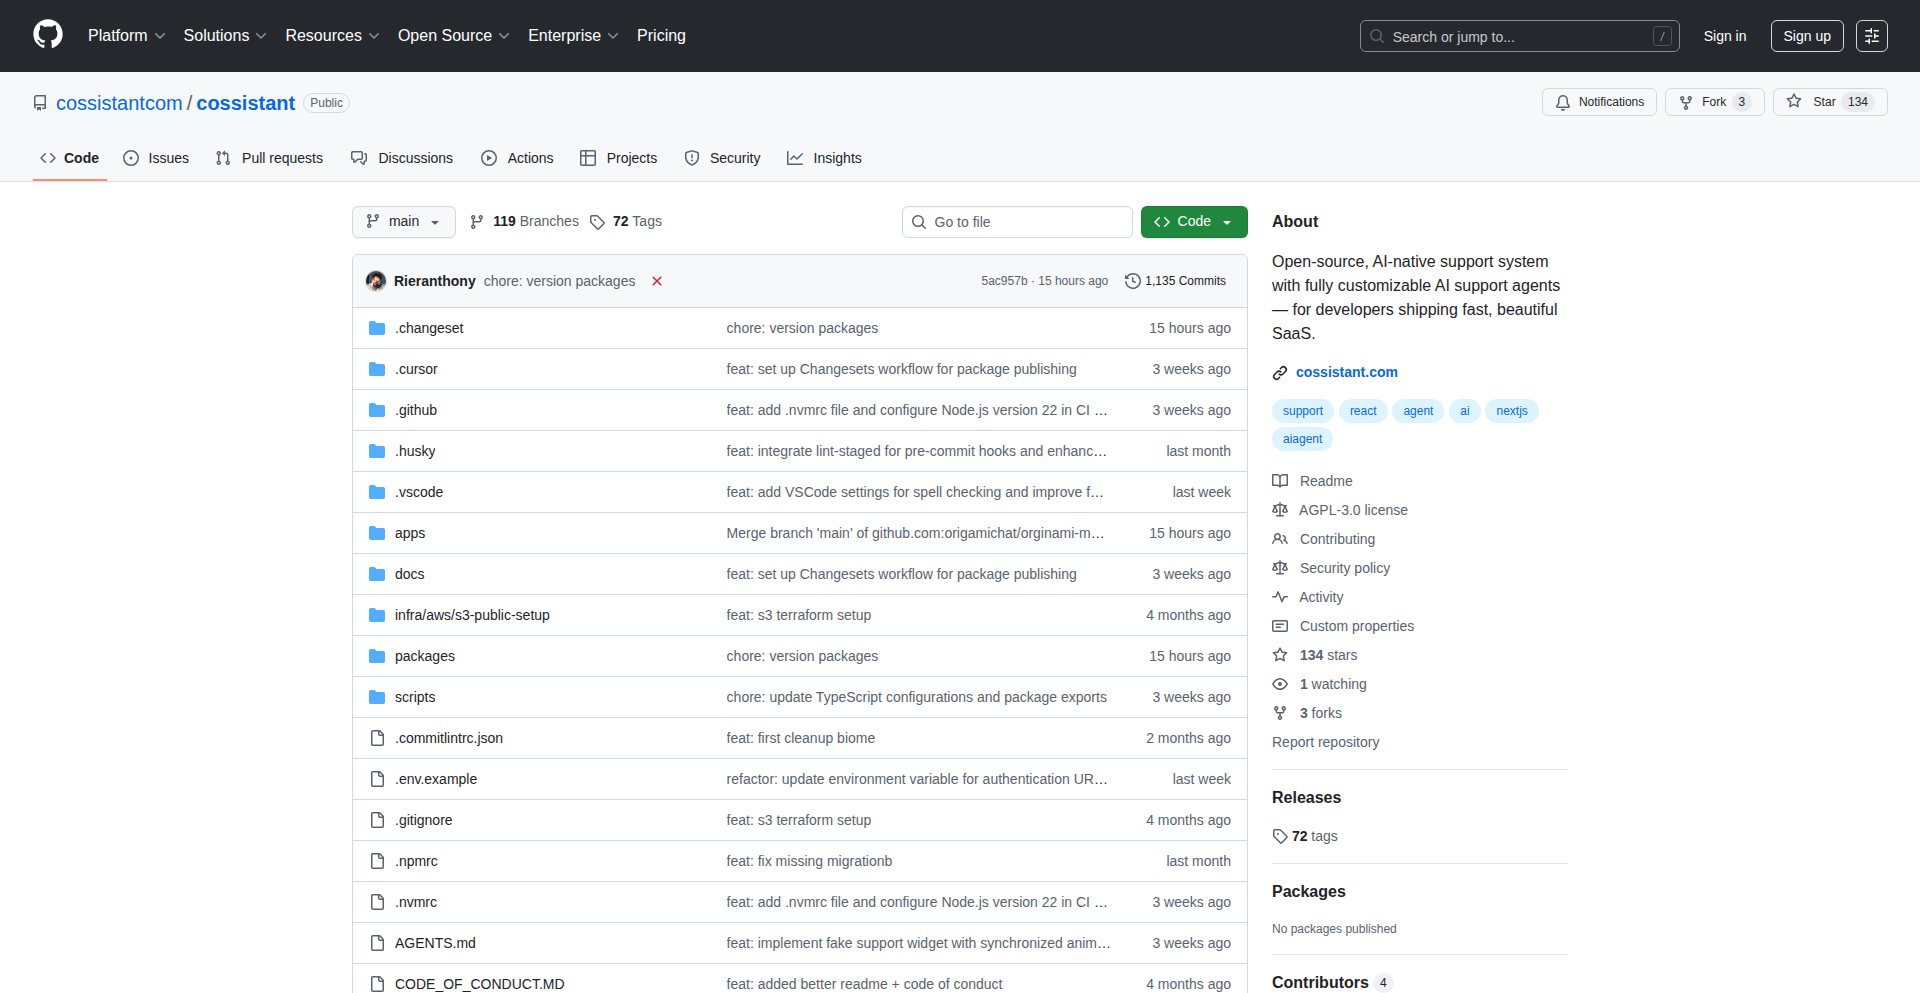
Task: Open the cossistant.com website link
Action: 1346,372
